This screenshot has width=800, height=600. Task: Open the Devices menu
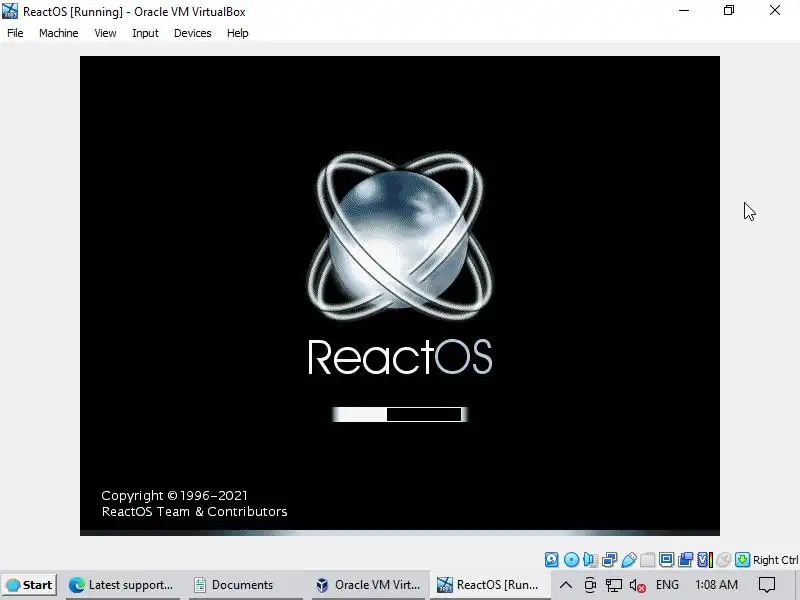pos(192,33)
